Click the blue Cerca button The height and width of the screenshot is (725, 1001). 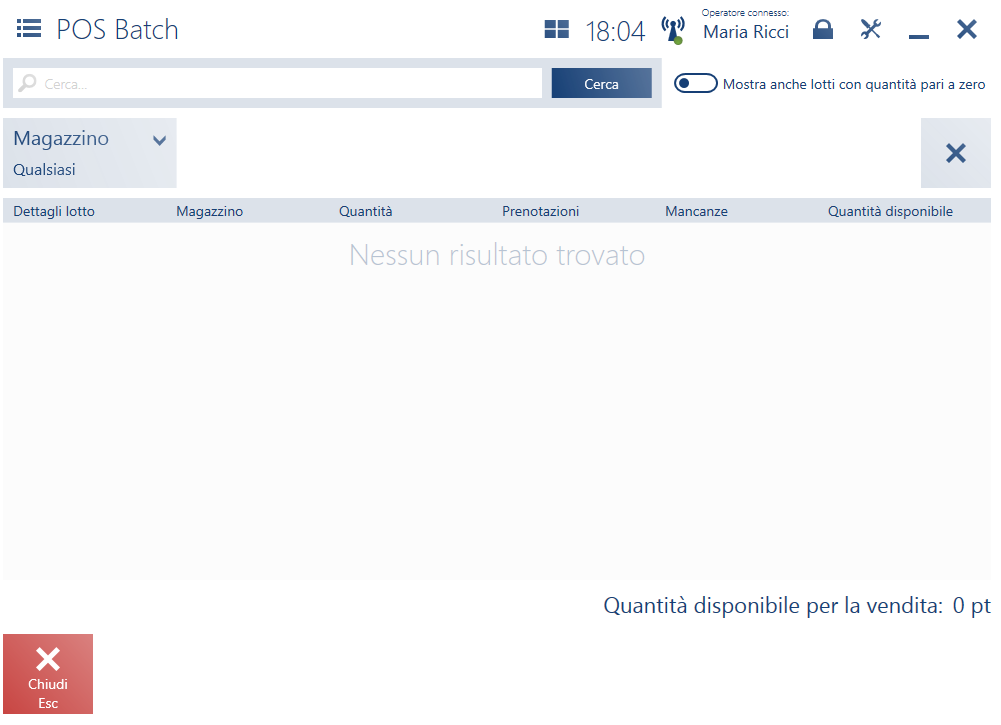601,84
